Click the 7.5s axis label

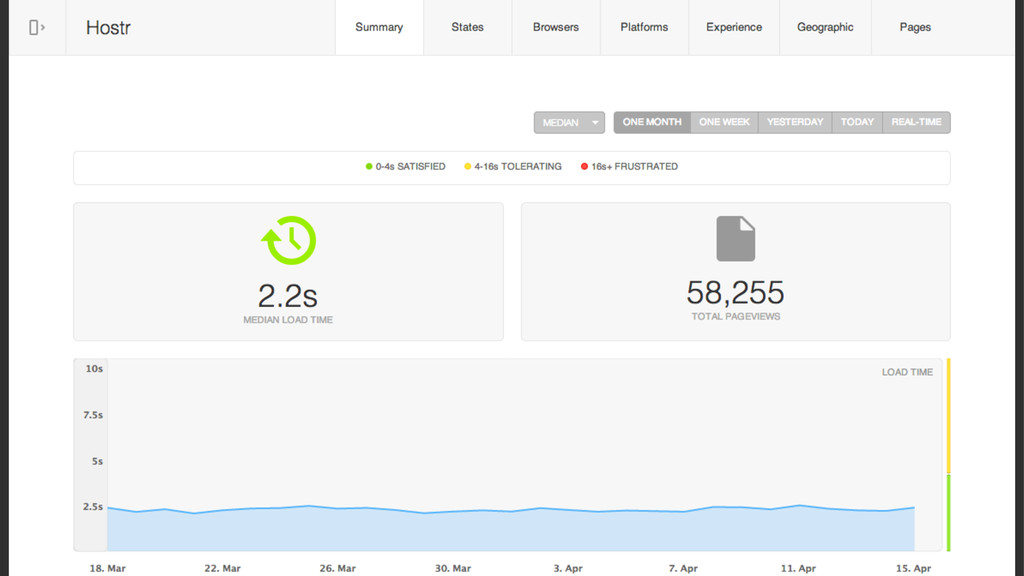93,415
